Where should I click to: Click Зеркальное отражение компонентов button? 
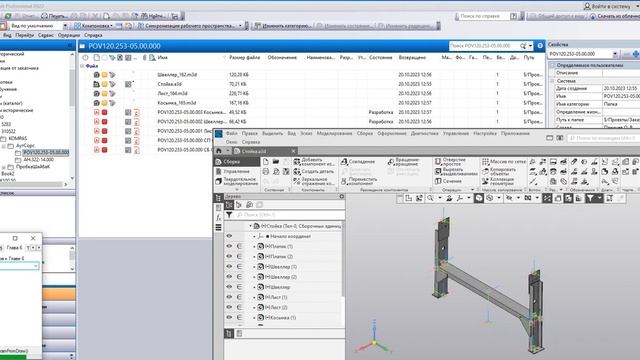(314, 181)
